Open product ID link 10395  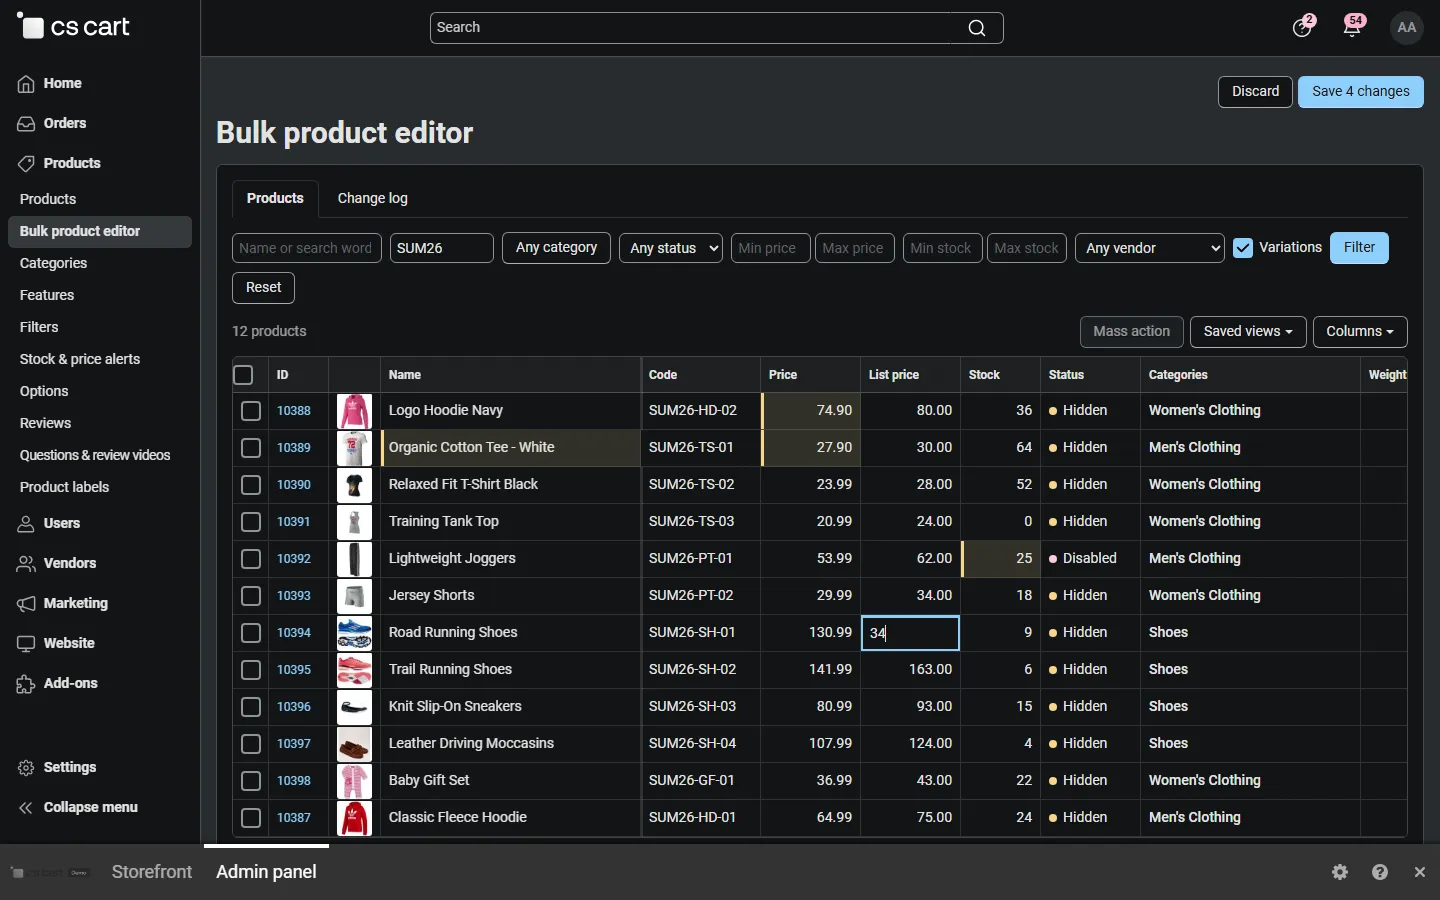tap(294, 670)
